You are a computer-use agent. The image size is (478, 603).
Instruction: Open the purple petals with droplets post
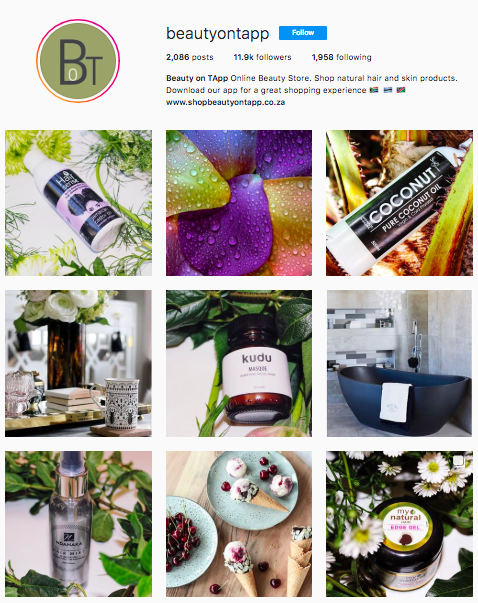point(239,203)
